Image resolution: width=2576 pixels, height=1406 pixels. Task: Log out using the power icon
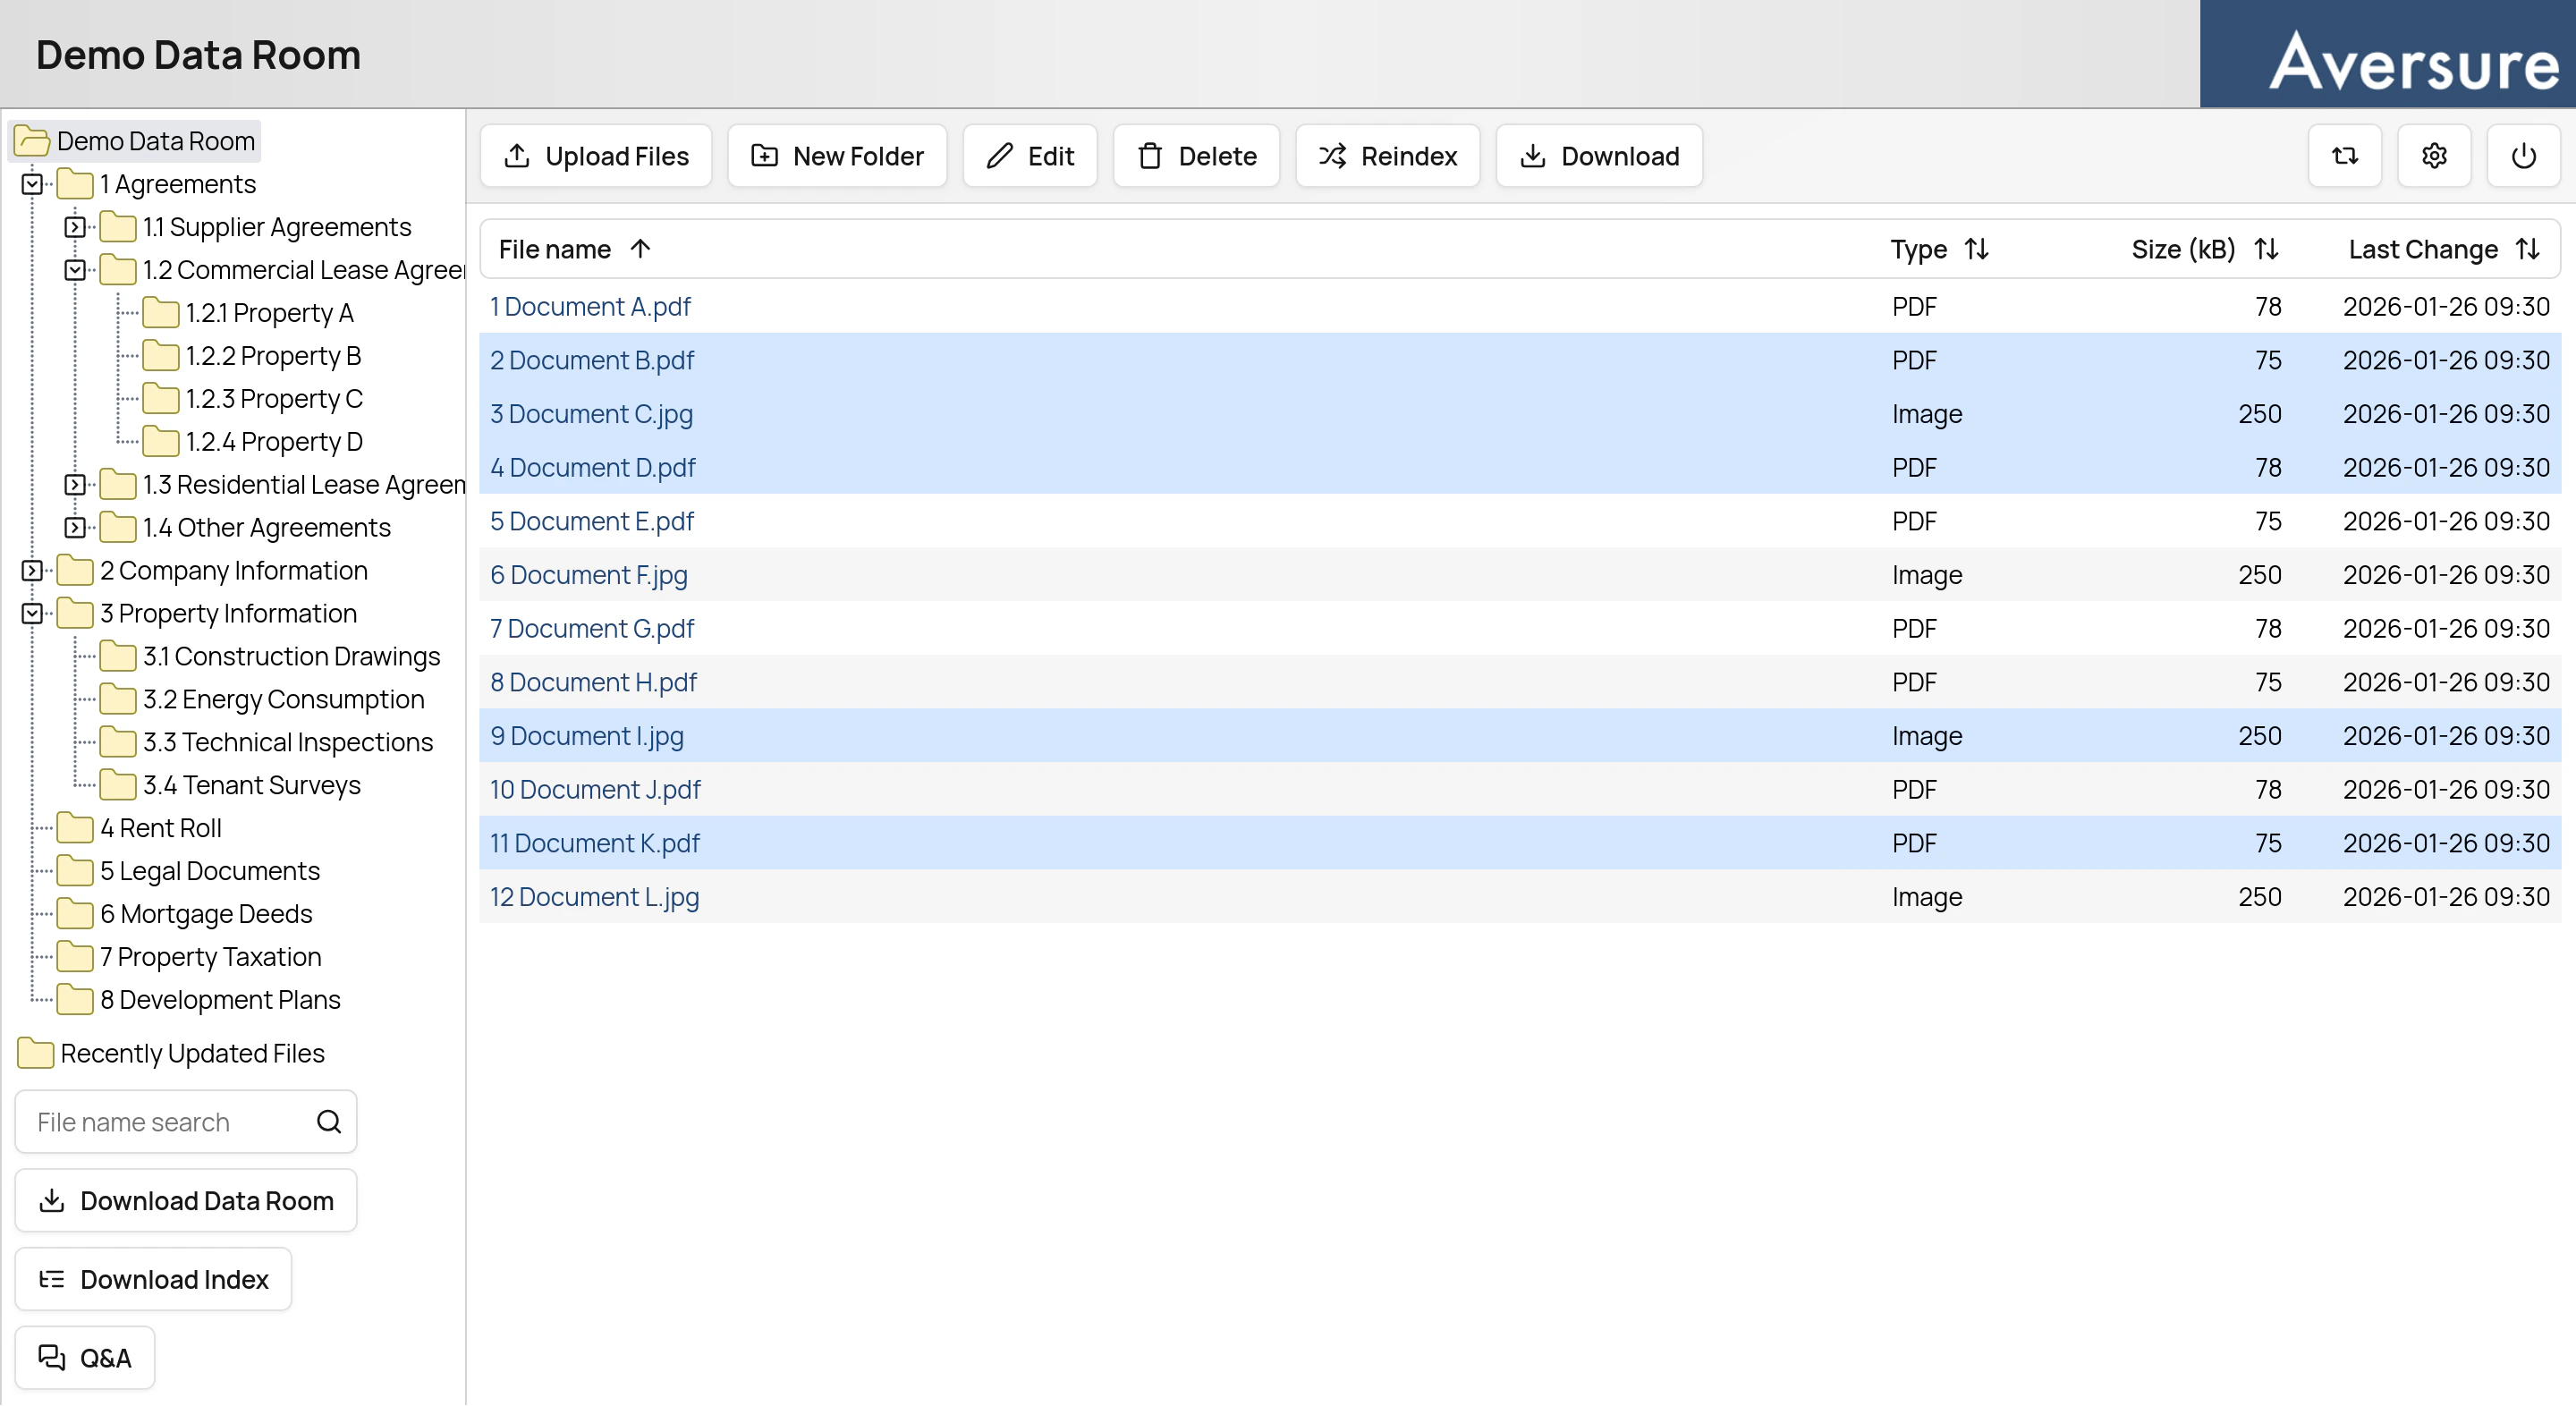pyautogui.click(x=2523, y=156)
